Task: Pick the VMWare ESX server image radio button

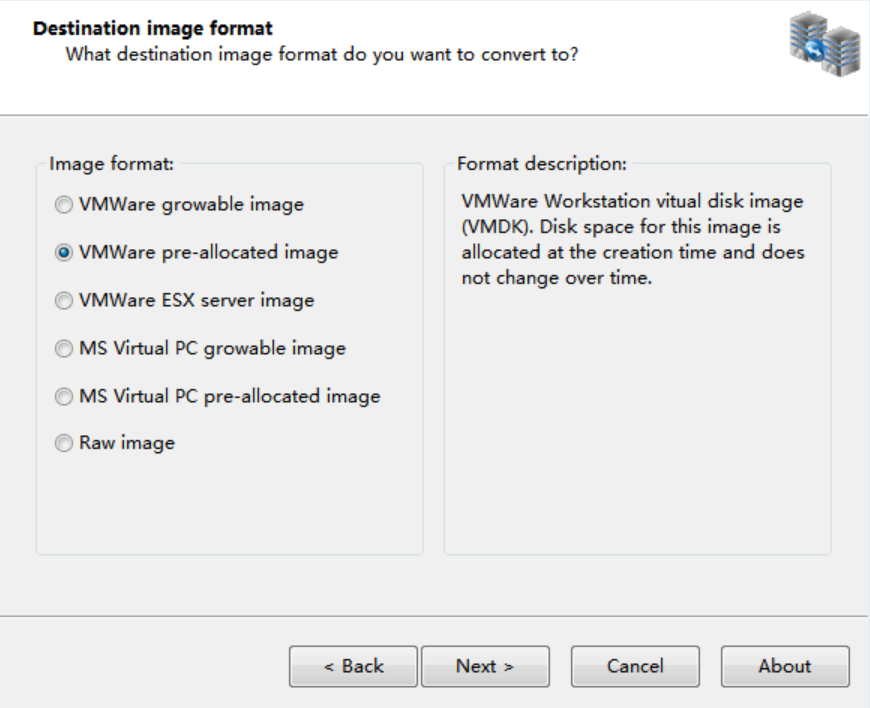Action: pyautogui.click(x=64, y=301)
